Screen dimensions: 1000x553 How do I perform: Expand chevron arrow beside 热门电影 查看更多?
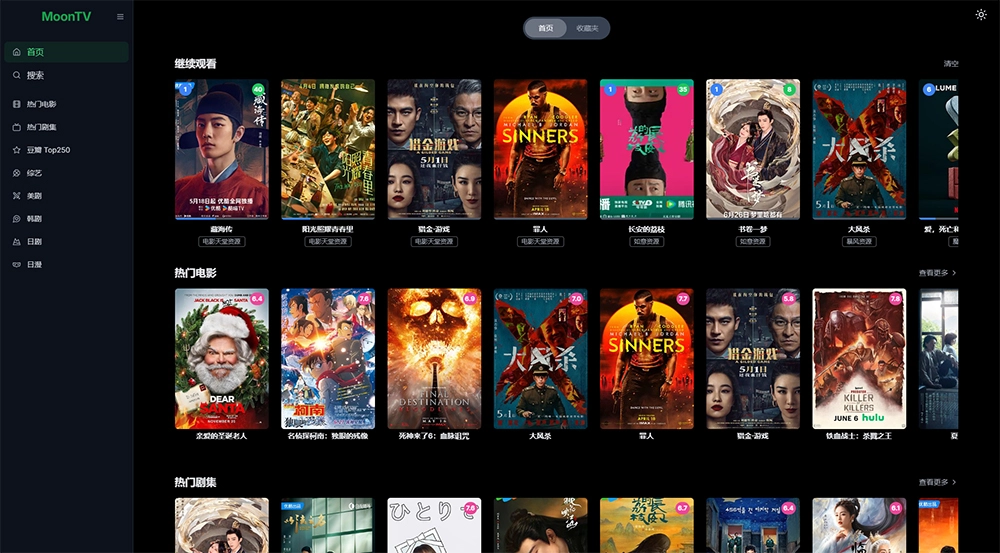(x=954, y=273)
